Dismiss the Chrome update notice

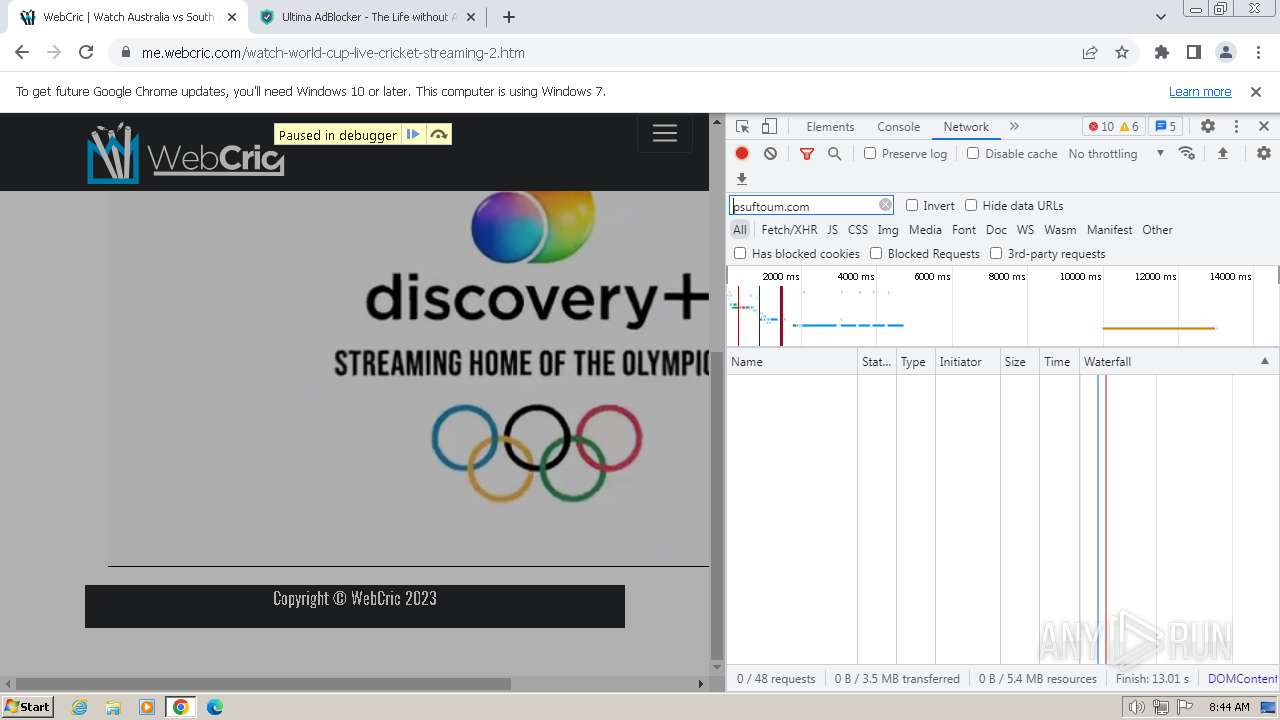1256,91
